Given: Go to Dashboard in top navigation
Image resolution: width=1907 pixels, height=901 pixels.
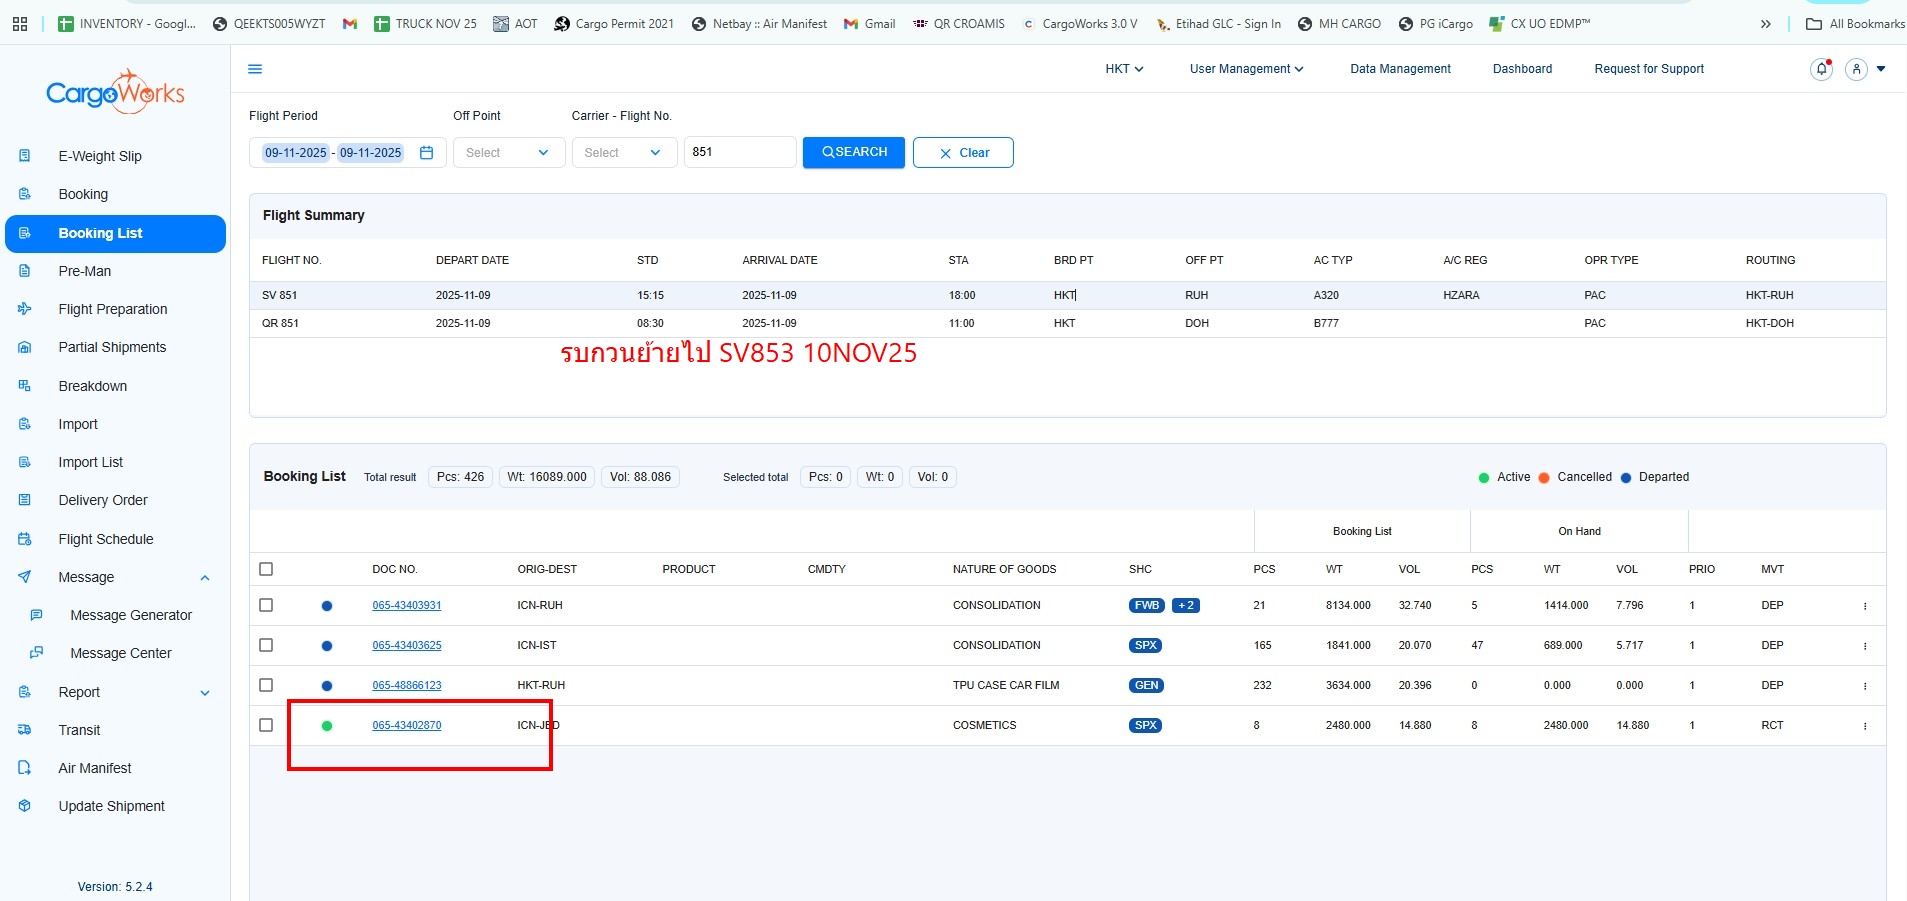Looking at the screenshot, I should coord(1522,69).
